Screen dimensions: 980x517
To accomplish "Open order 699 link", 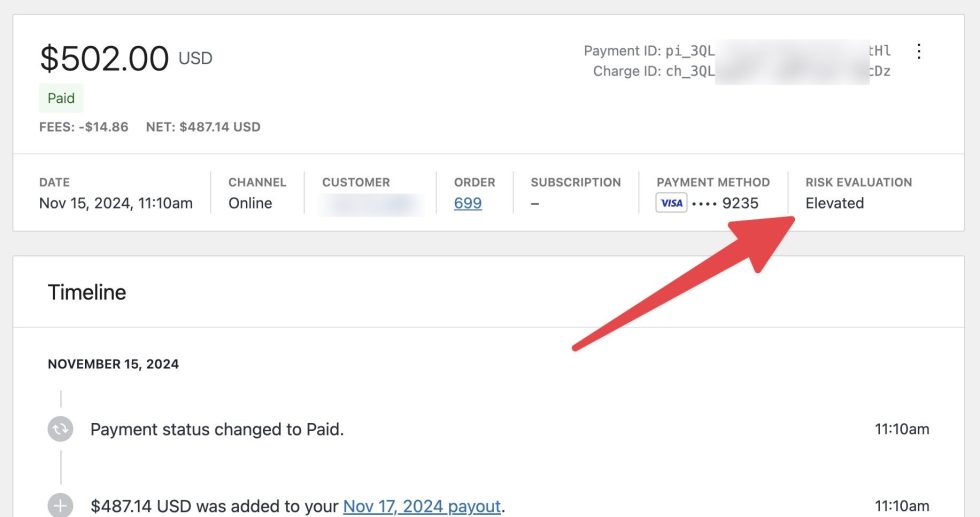I will point(467,203).
